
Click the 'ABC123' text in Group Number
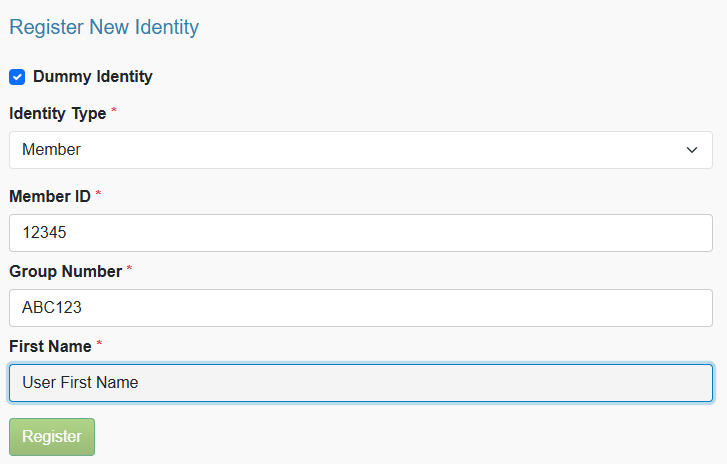point(49,308)
